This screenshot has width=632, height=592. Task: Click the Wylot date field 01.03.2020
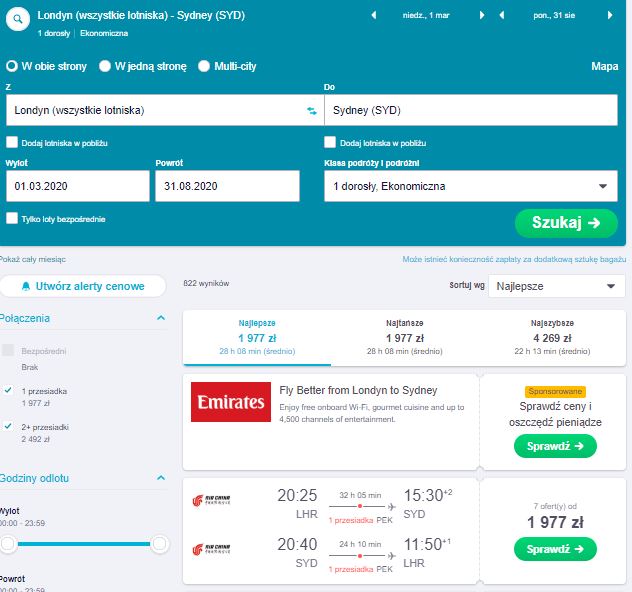(x=78, y=186)
